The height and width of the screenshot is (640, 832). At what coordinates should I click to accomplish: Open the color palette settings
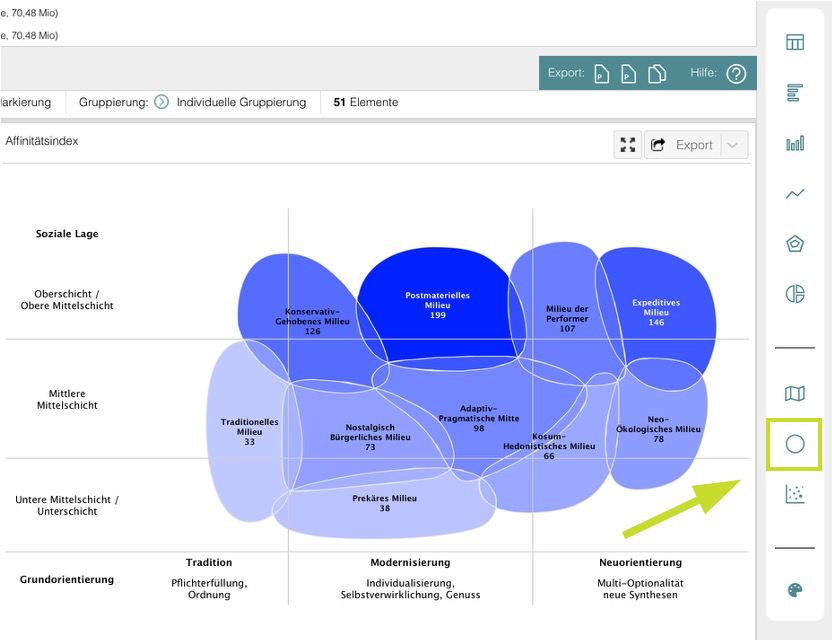795,590
